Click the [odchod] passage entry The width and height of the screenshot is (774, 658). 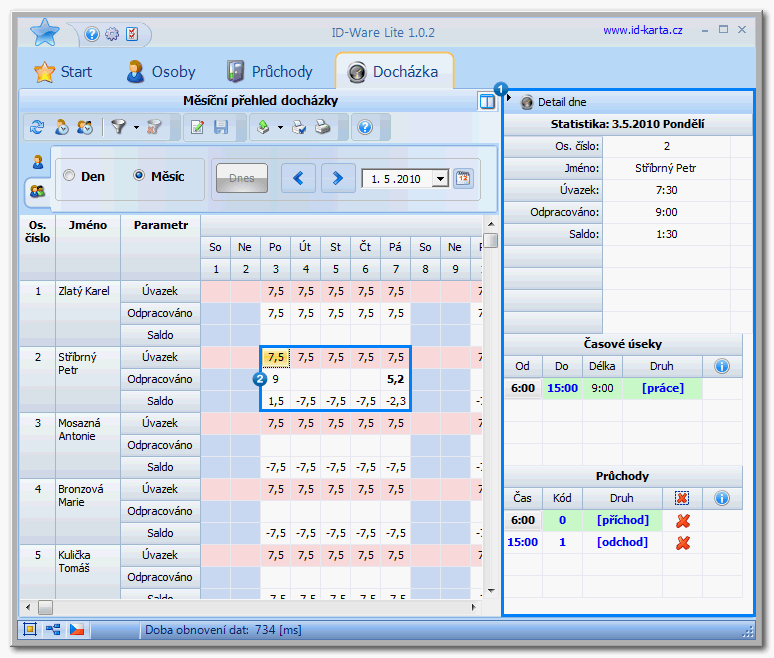[622, 542]
